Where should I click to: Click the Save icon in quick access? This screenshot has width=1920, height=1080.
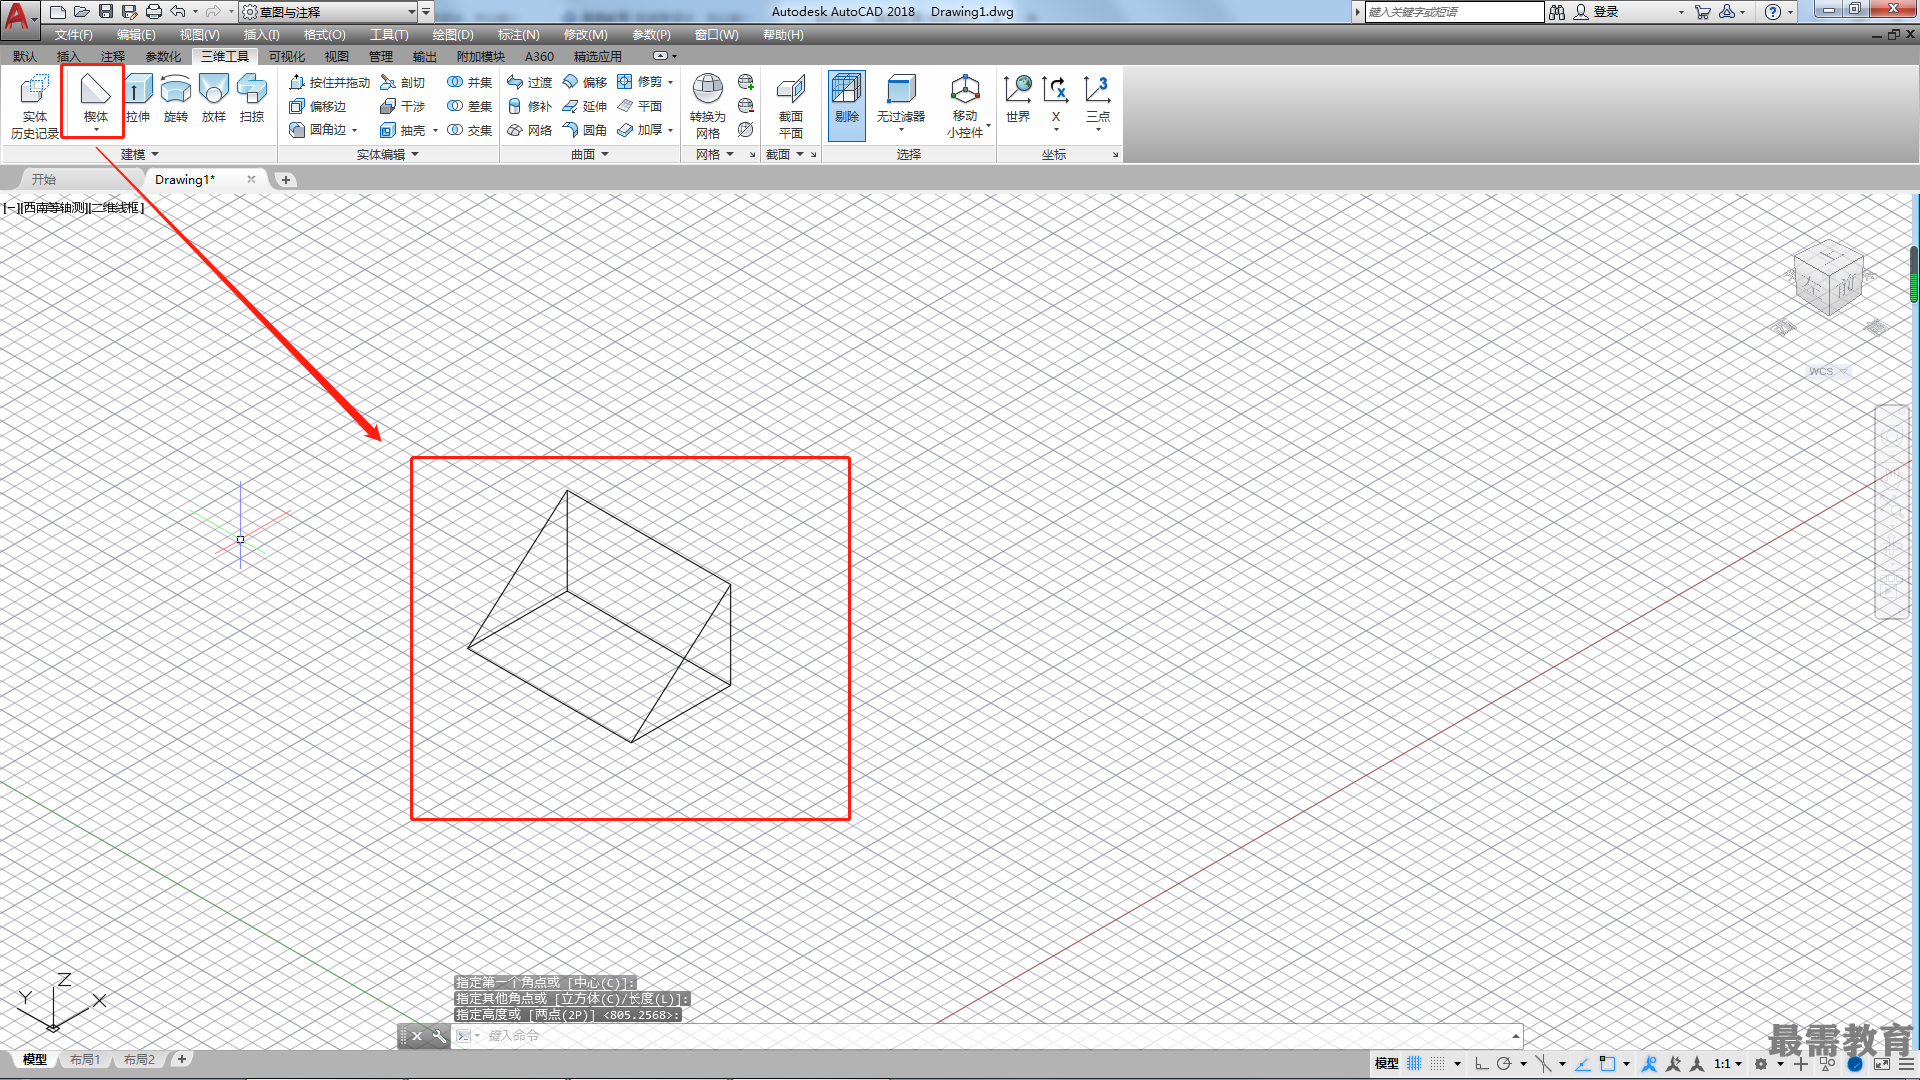pos(105,12)
